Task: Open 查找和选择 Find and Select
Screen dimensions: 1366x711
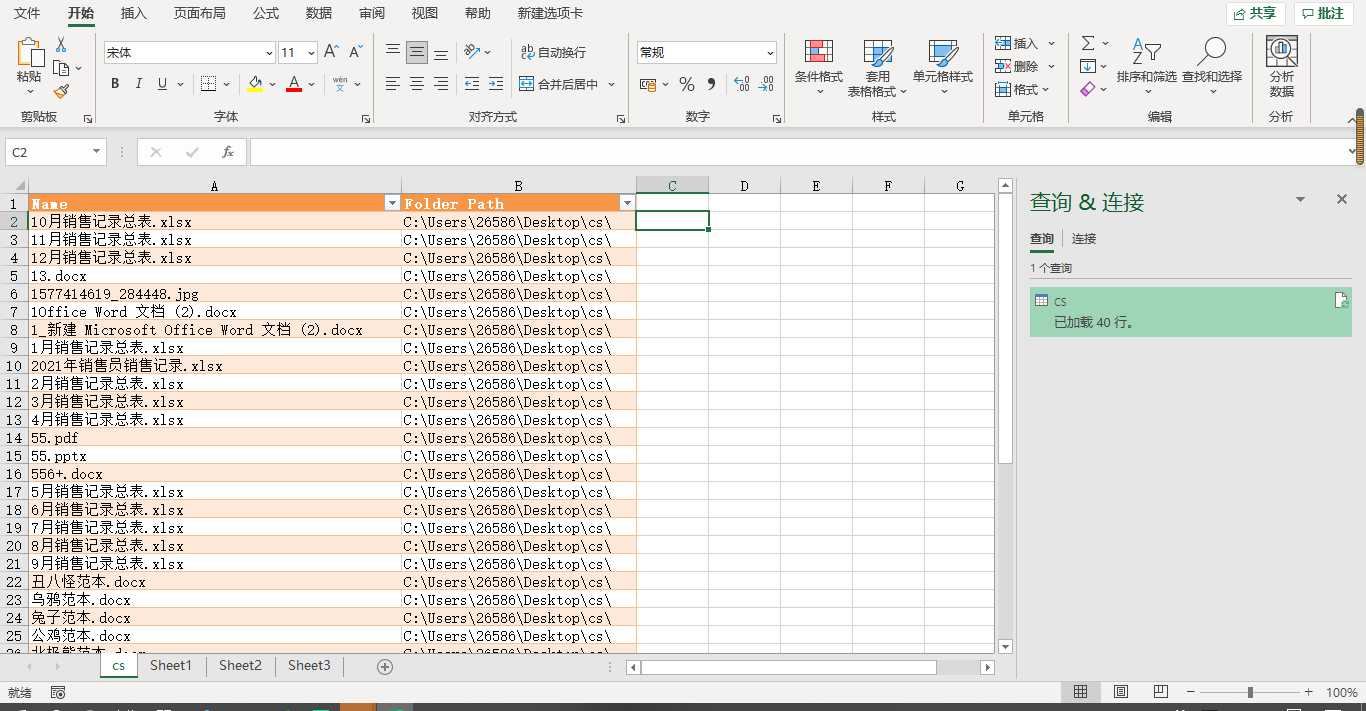Action: [x=1212, y=67]
